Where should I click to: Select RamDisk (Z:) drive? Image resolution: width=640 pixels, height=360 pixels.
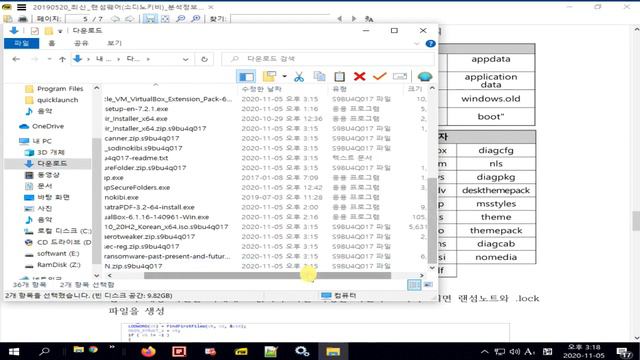point(58,265)
